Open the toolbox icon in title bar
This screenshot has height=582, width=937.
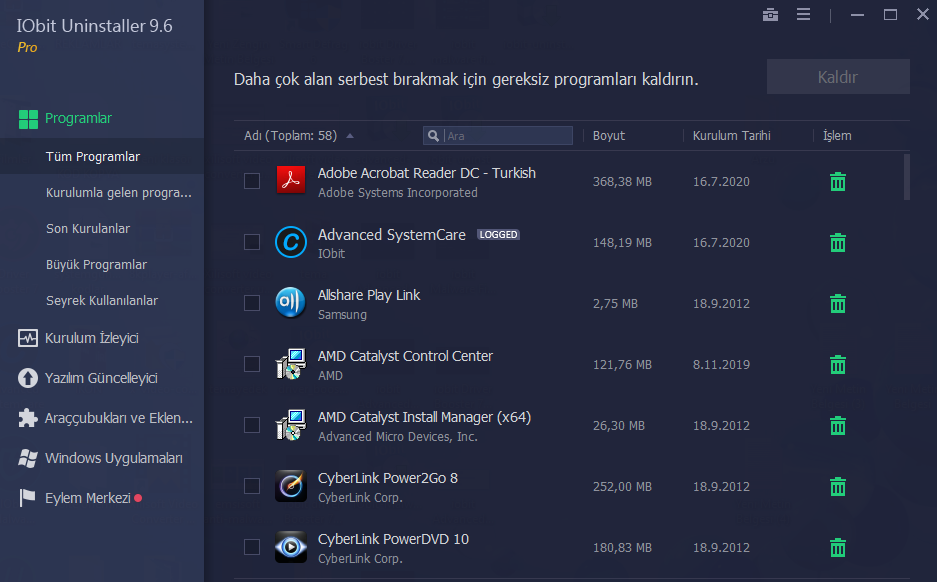(770, 14)
